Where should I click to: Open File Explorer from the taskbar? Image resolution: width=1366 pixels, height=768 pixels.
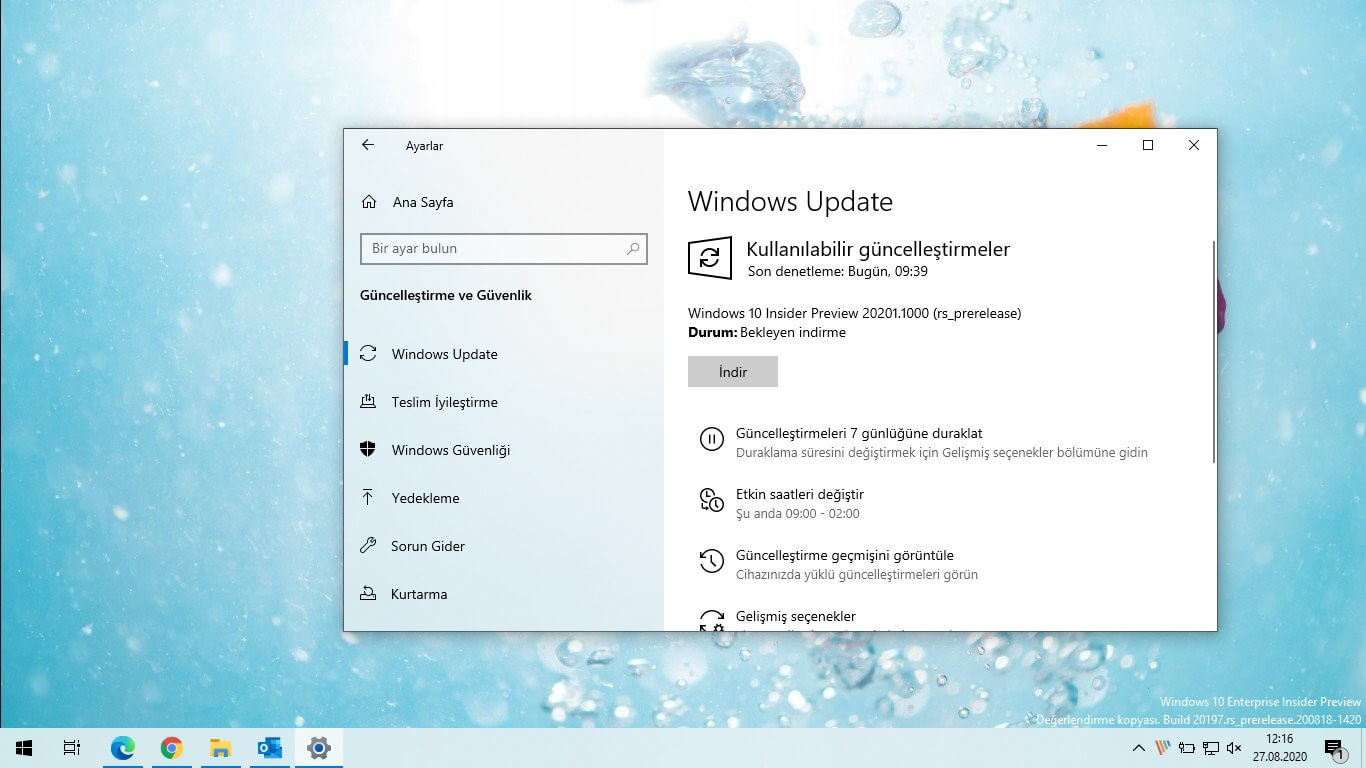221,748
